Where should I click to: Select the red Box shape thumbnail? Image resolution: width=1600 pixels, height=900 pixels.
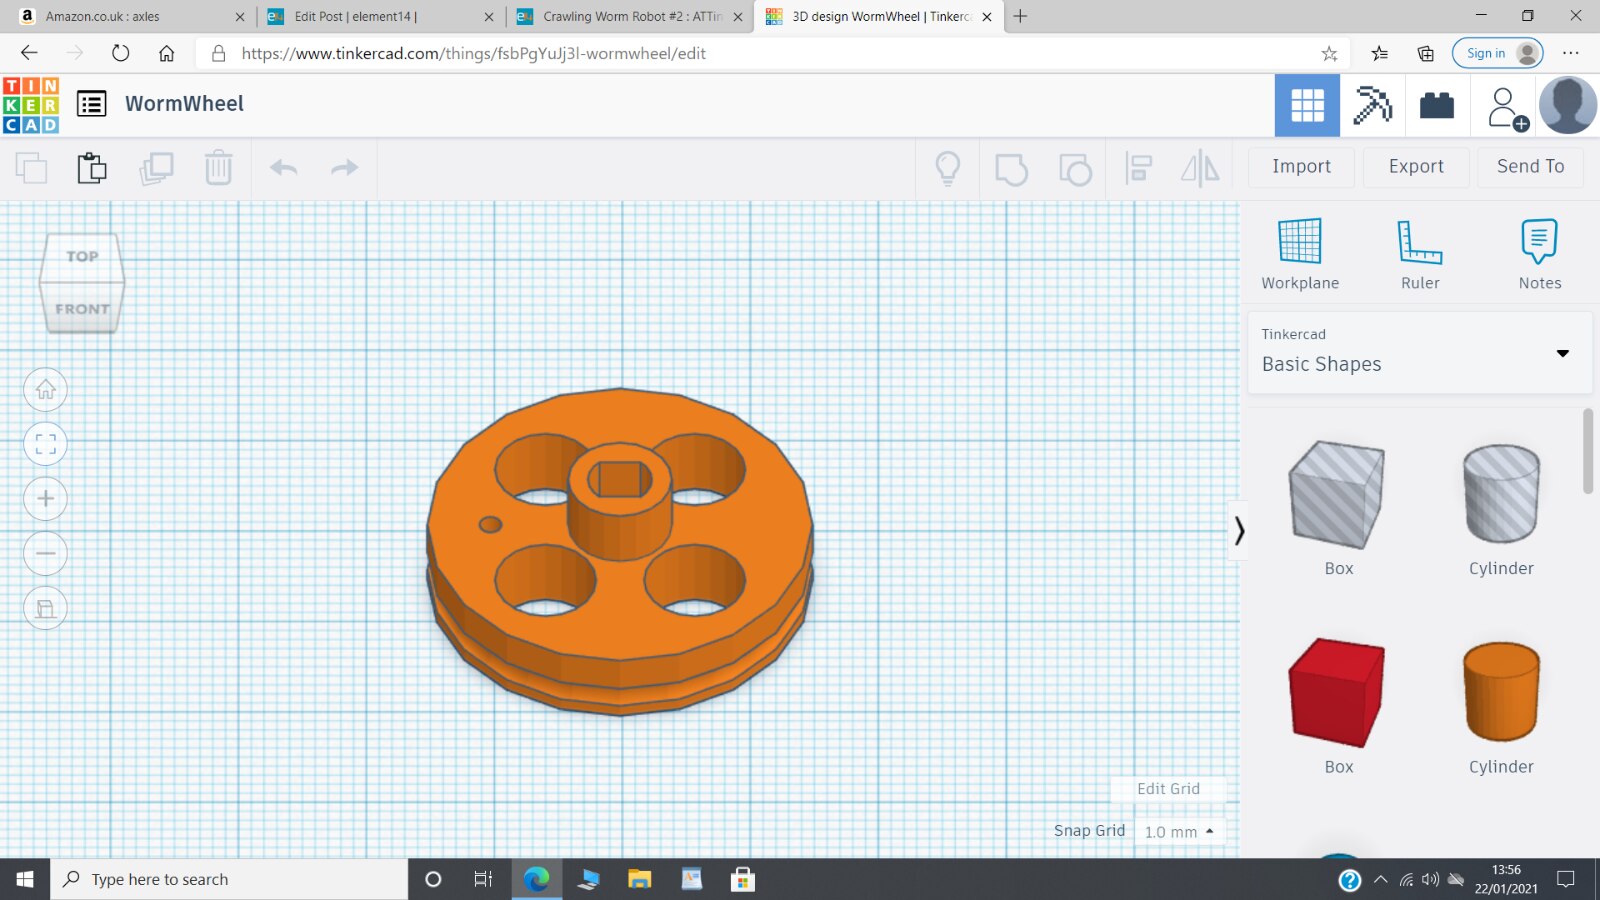tap(1337, 693)
